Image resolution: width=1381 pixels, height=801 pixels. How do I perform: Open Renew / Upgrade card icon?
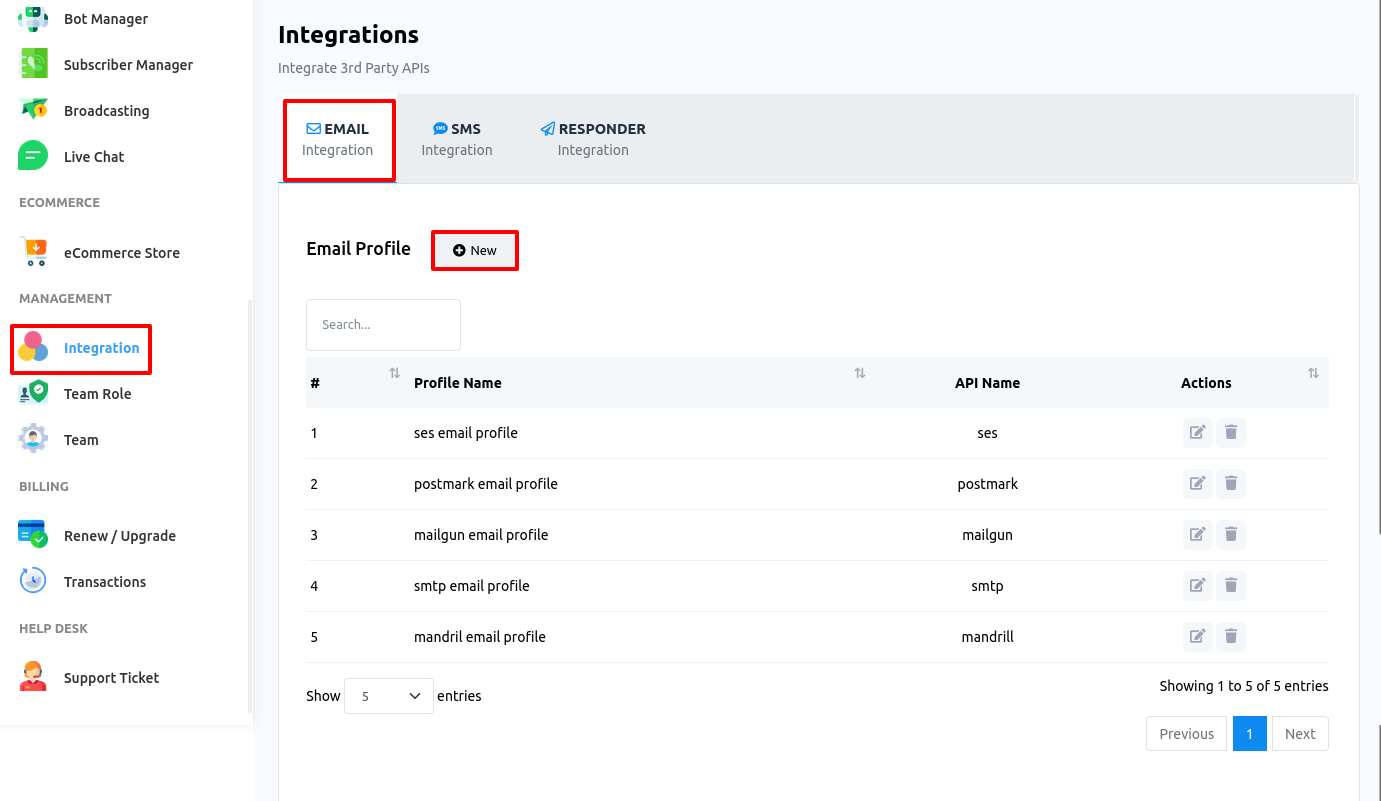click(x=33, y=535)
